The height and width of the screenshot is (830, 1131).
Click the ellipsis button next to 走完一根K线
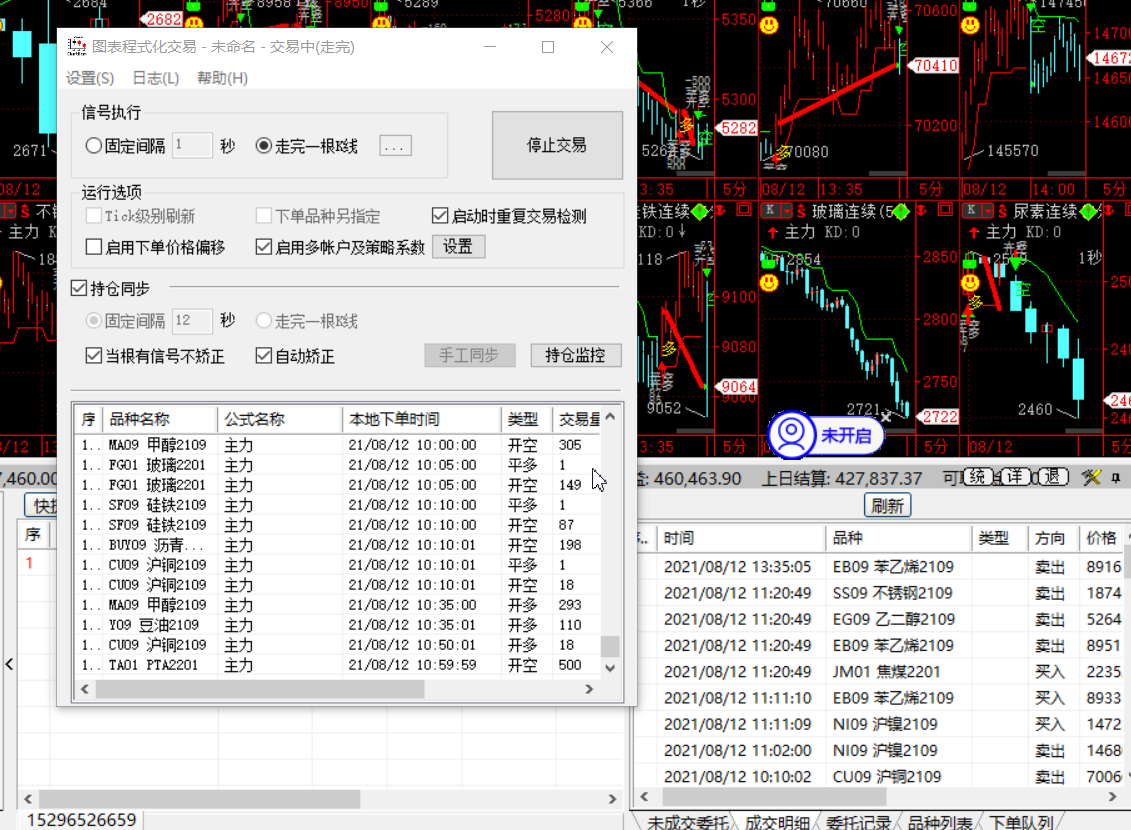click(396, 146)
